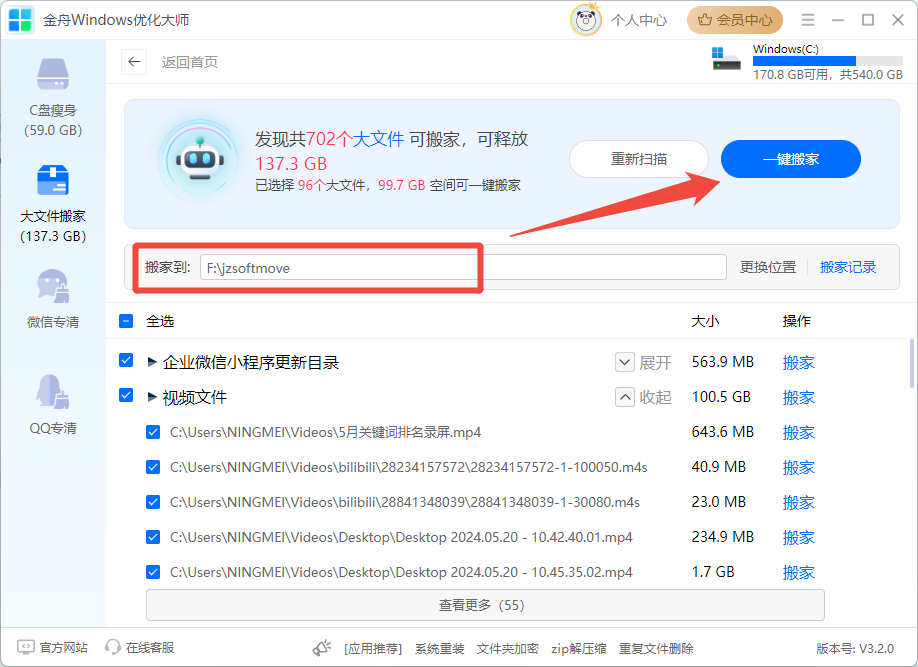
Task: Open 重复文件删除 recommended app
Action: (656, 648)
